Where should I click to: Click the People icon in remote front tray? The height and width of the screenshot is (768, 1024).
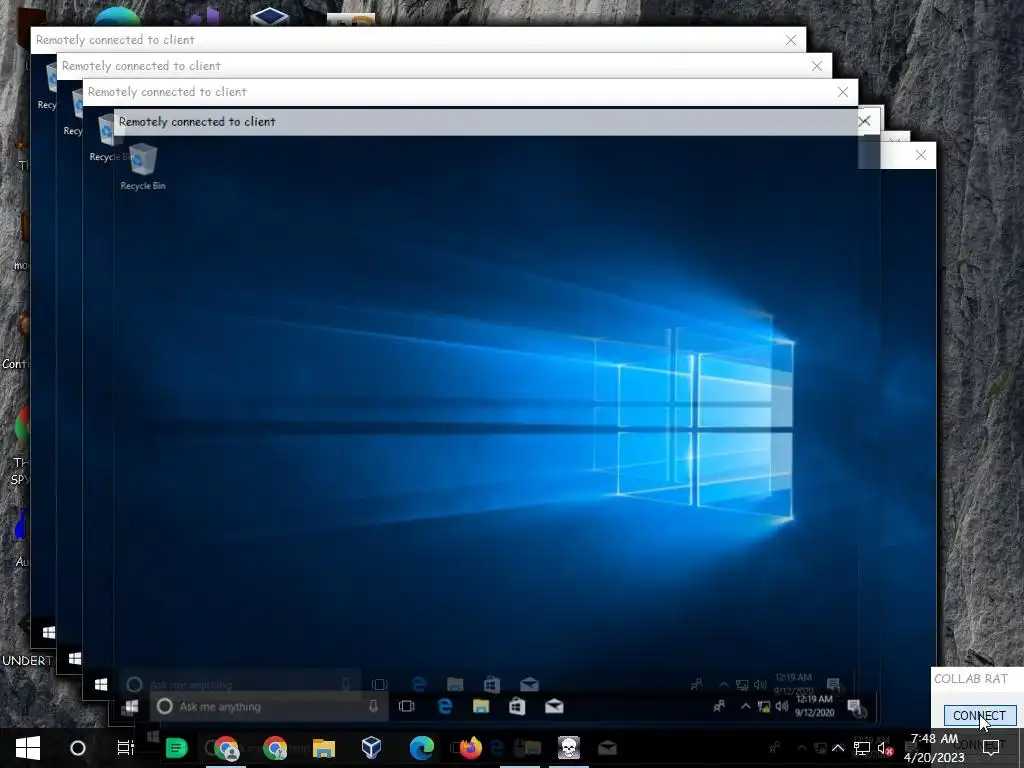pos(718,706)
